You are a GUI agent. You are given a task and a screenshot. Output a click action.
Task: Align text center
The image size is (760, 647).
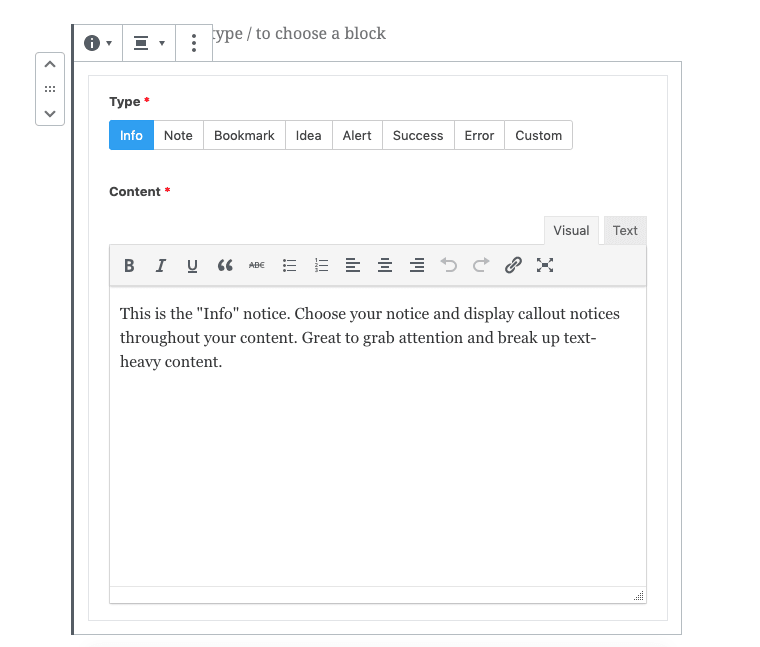[385, 266]
